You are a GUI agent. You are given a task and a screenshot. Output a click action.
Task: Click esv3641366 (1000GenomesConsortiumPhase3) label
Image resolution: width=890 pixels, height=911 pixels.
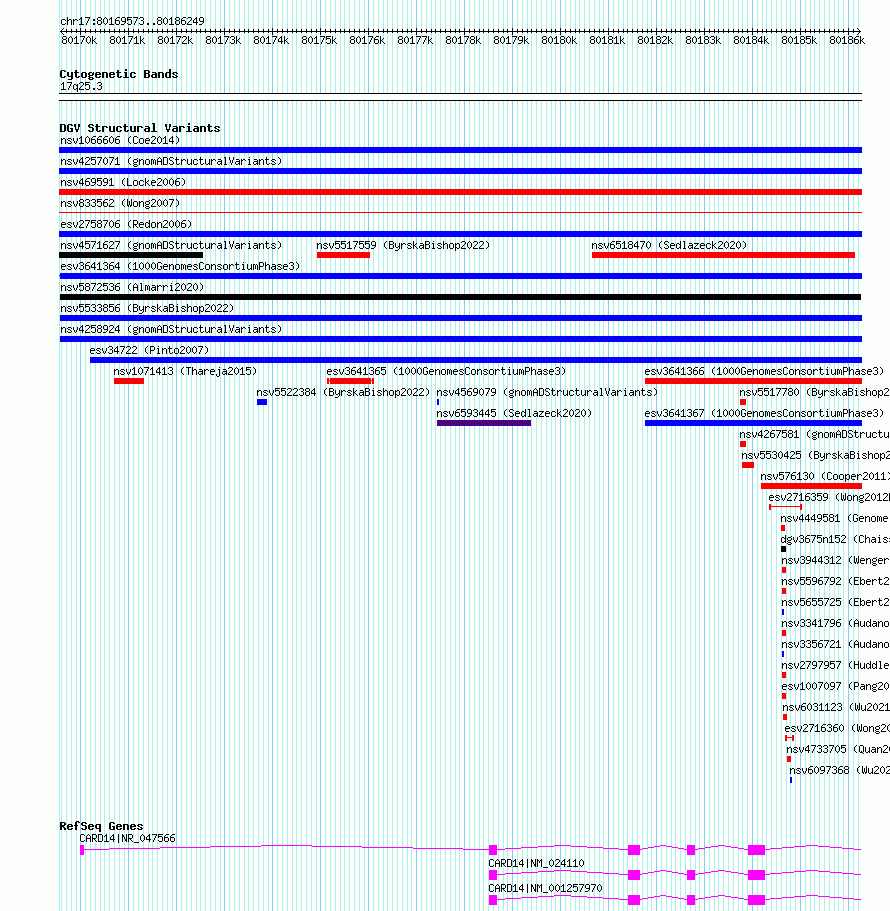click(x=764, y=371)
